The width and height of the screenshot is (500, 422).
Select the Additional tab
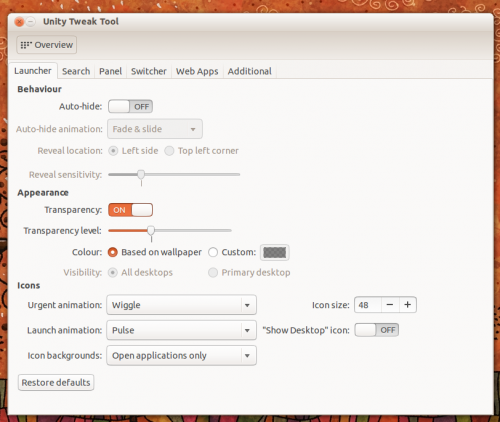[250, 71]
